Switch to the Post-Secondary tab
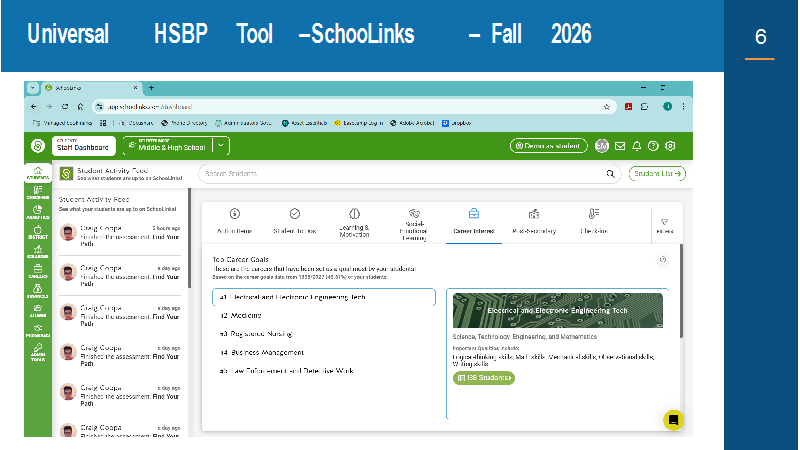 coord(534,221)
